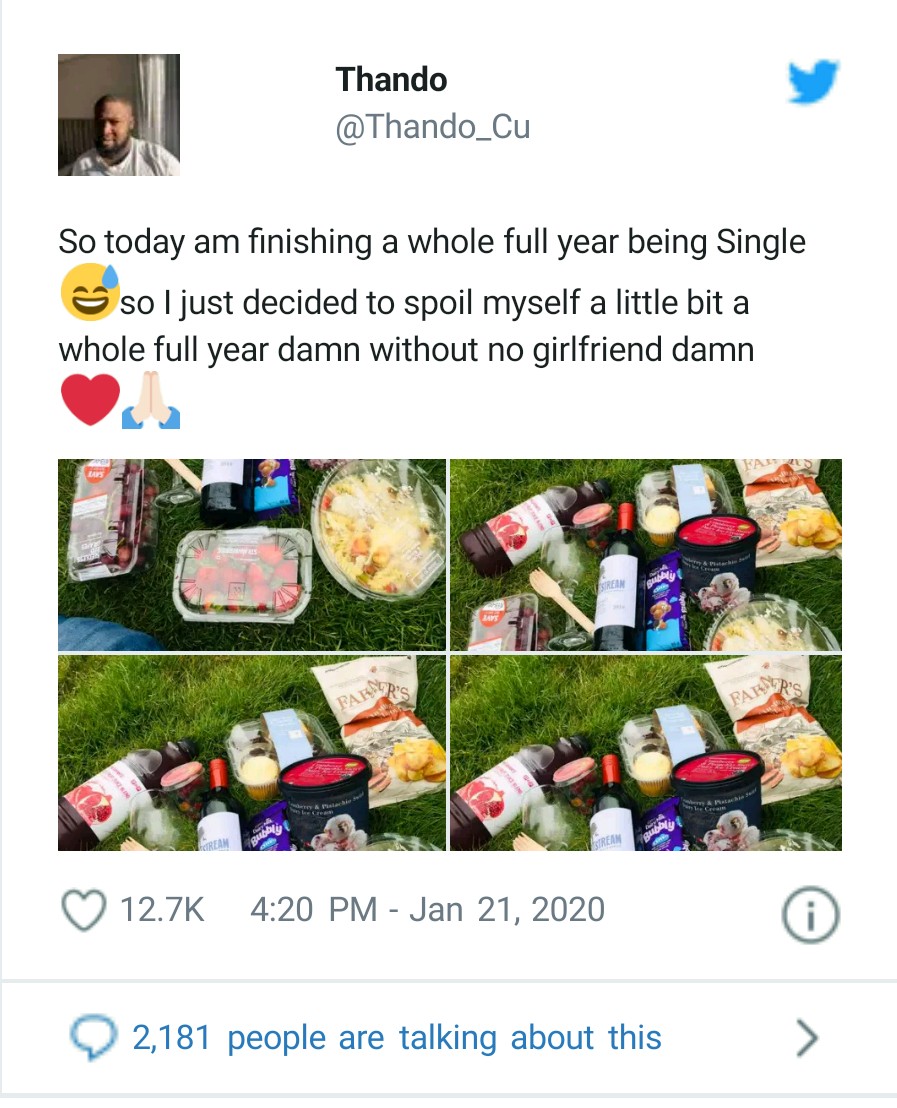
Task: Click the sweat-smile emoji in the tweet
Action: coord(88,293)
